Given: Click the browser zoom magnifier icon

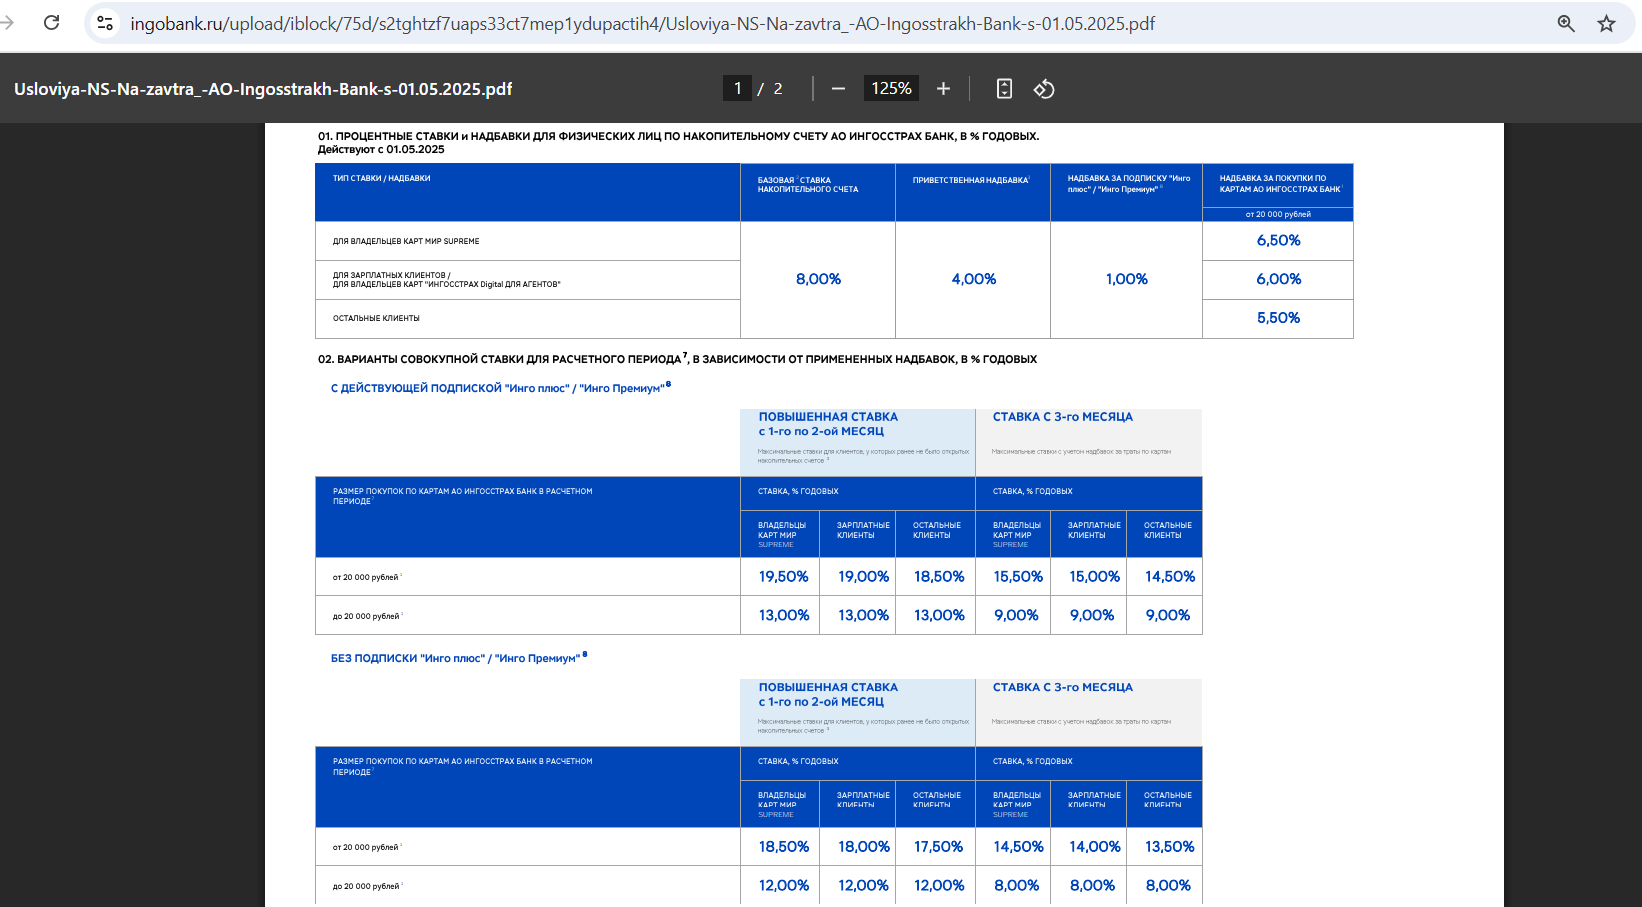Looking at the screenshot, I should pos(1566,23).
